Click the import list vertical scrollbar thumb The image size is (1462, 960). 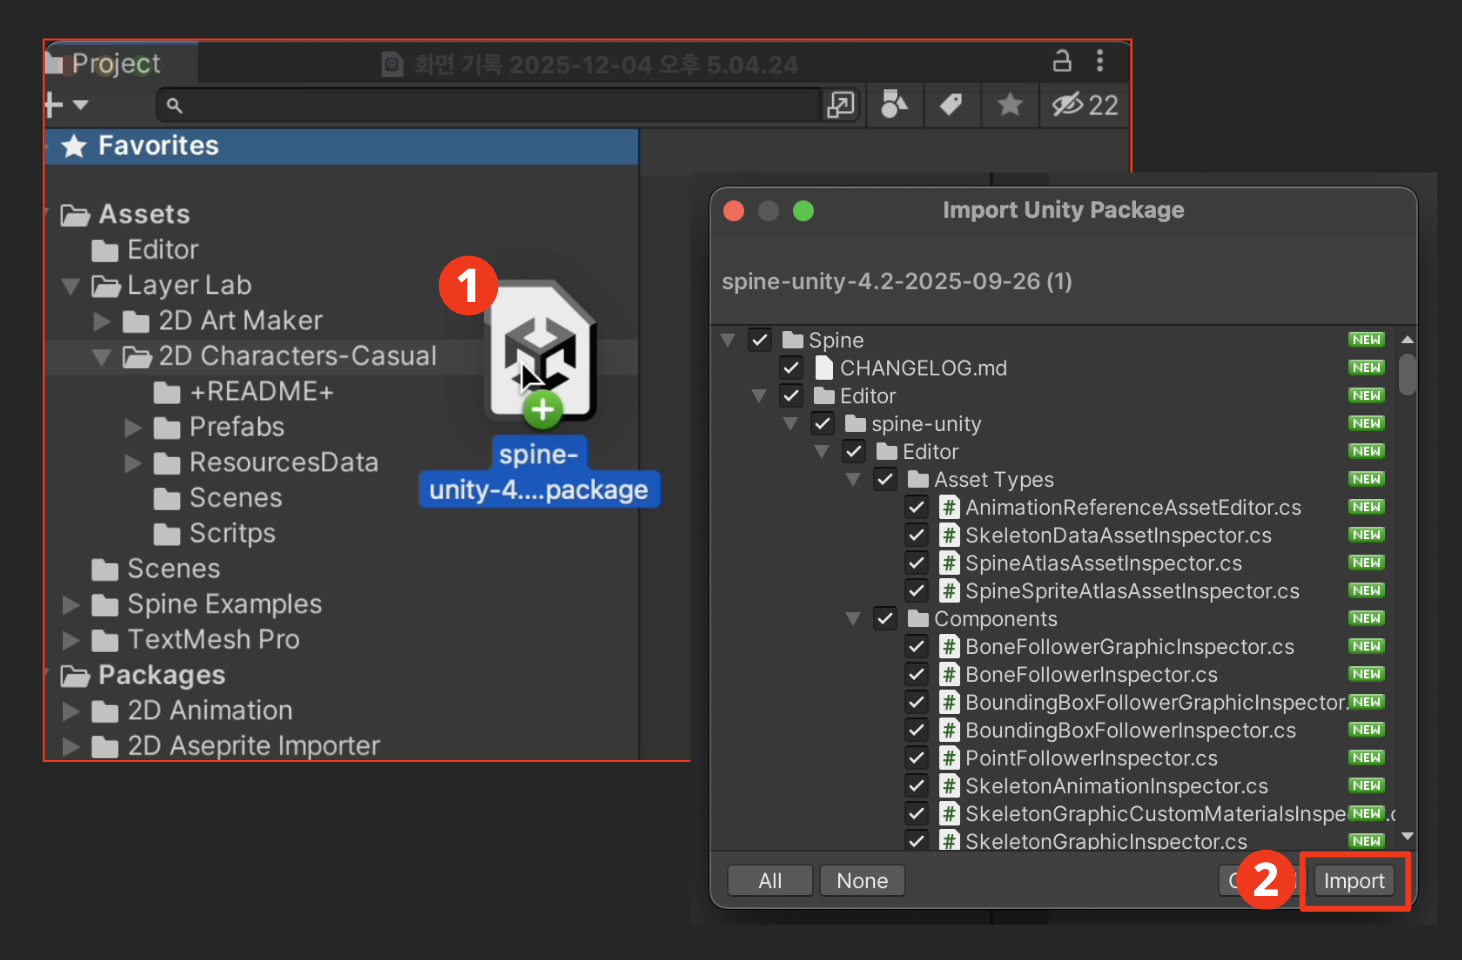tap(1408, 375)
